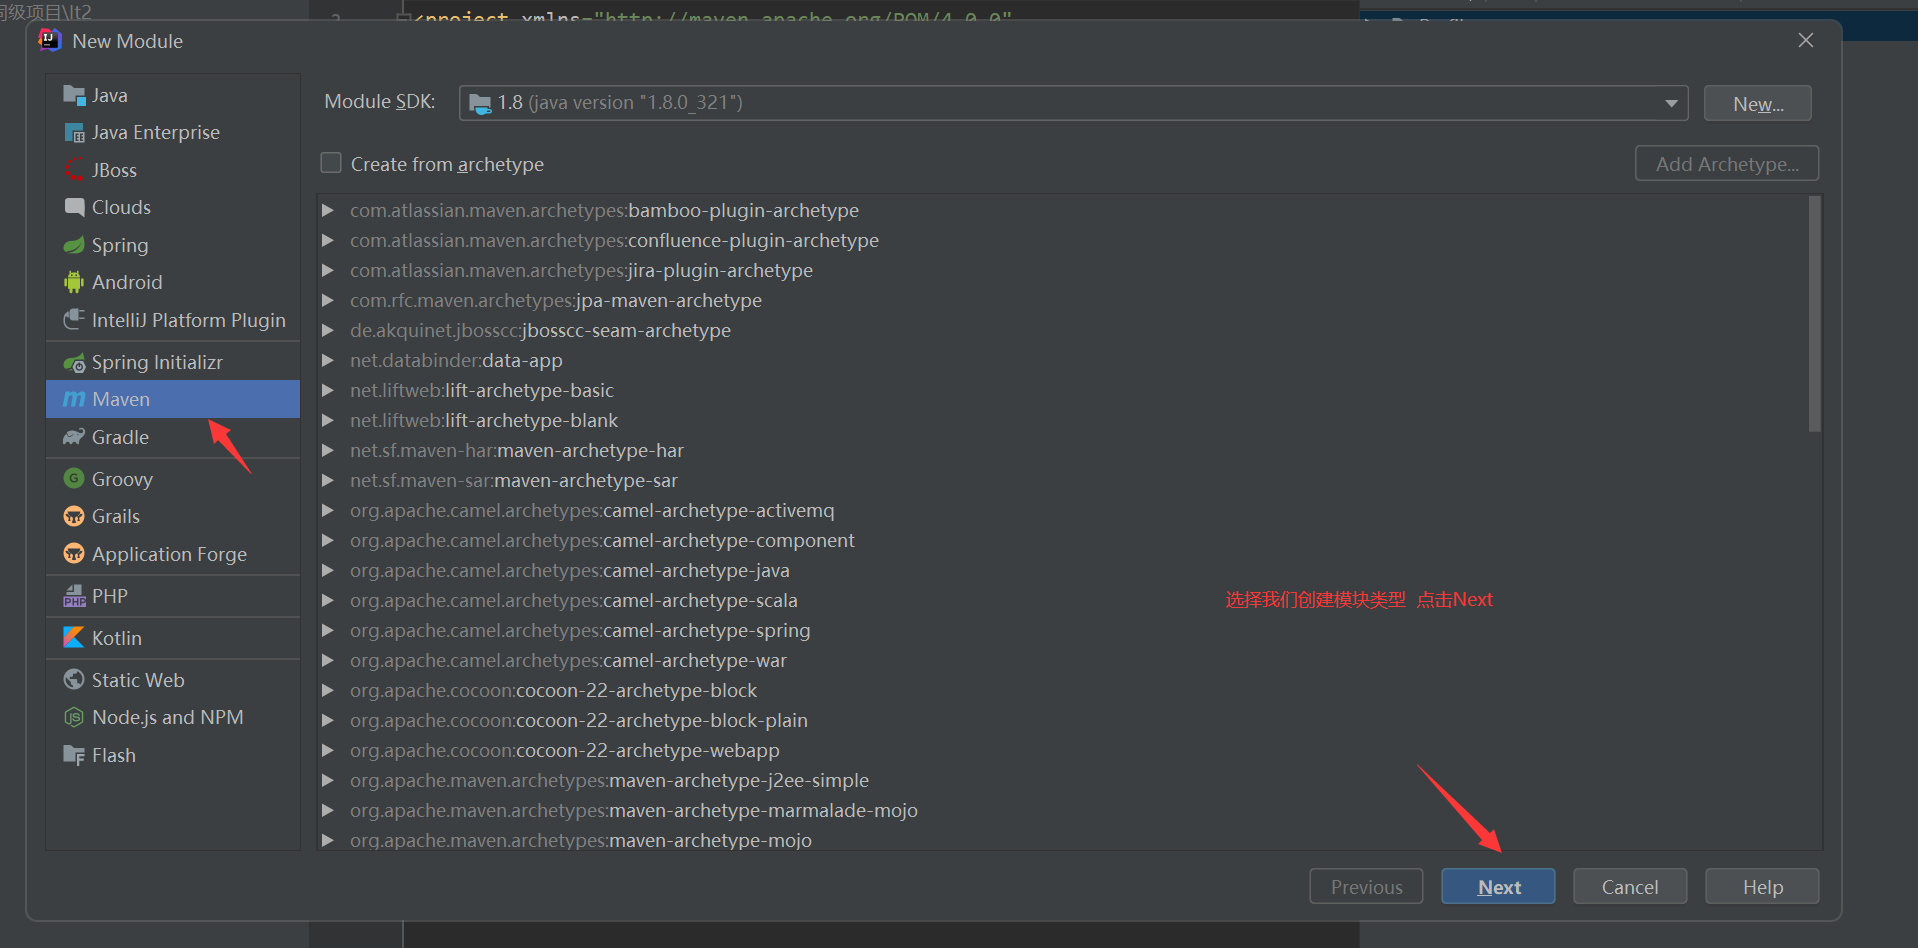Viewport: 1918px width, 948px height.
Task: Select the Spring leaf icon
Action: 74,245
